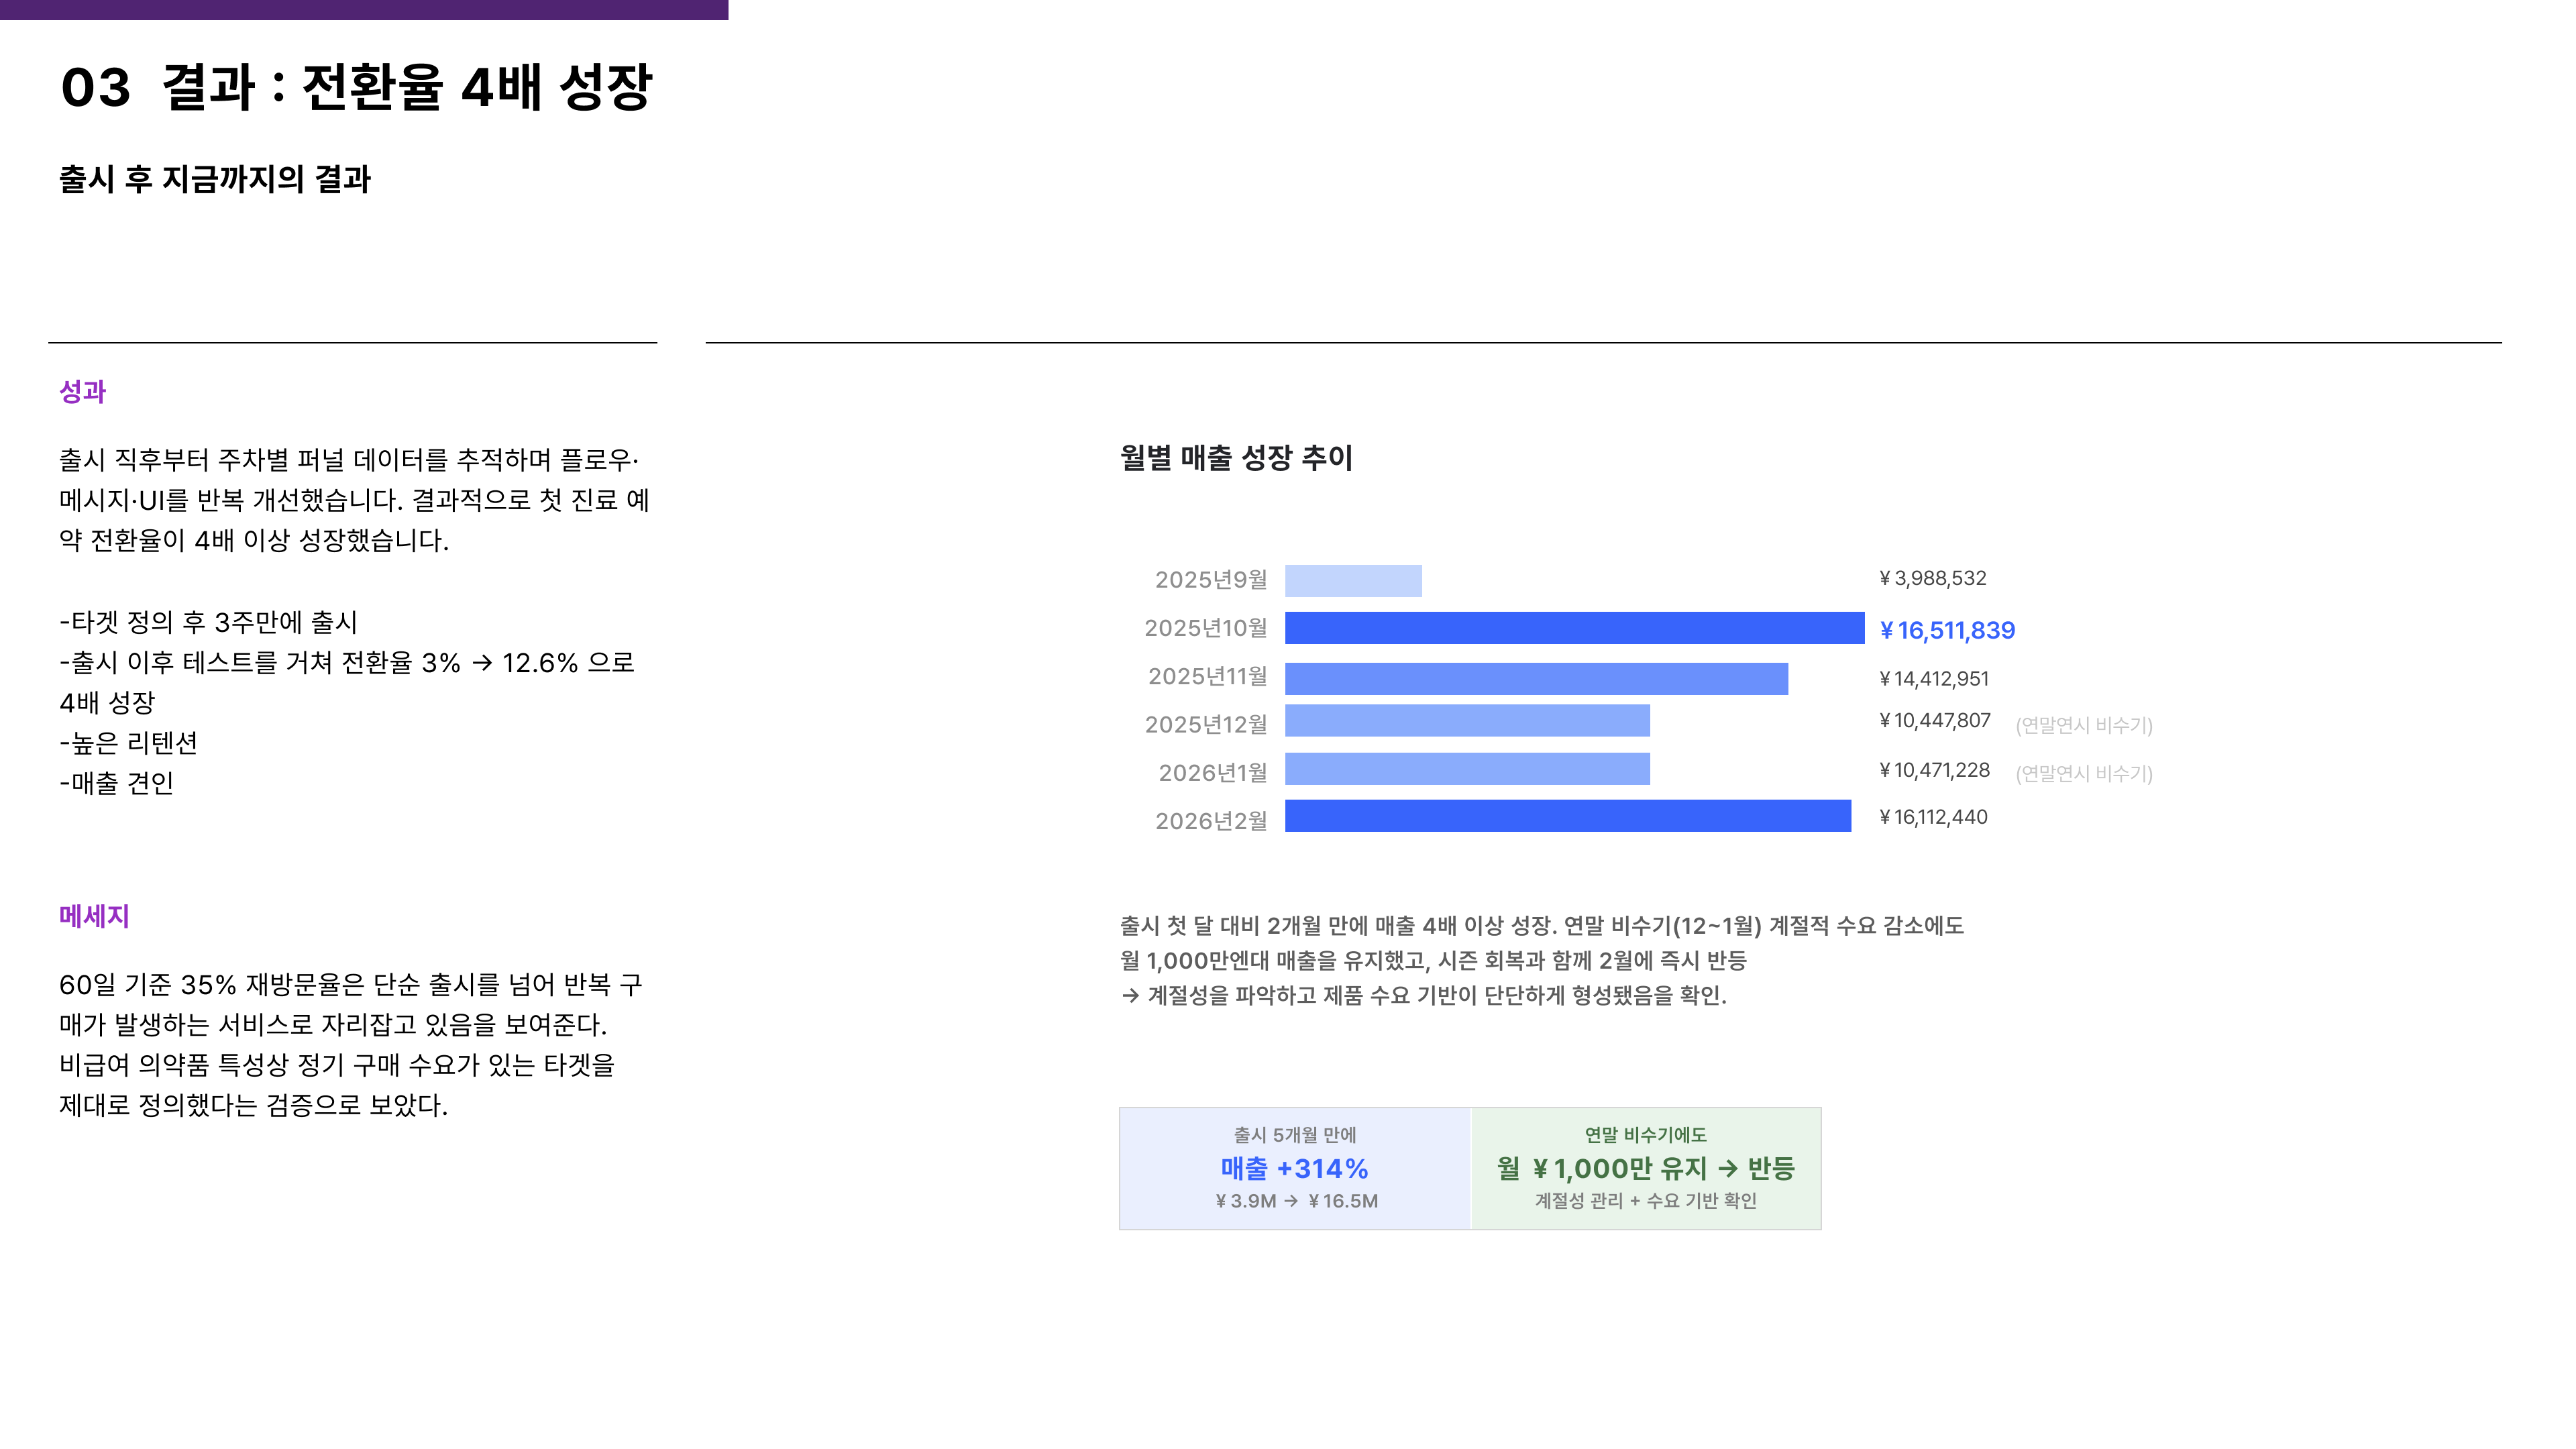Click the 2025년9월 revenue bar

tap(1353, 581)
